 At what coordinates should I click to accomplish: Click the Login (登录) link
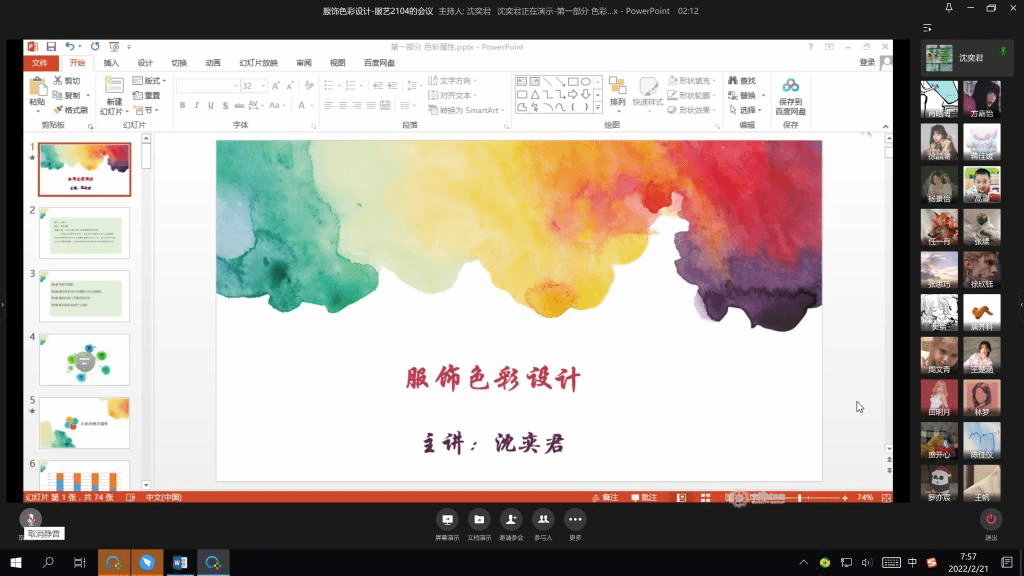[867, 63]
